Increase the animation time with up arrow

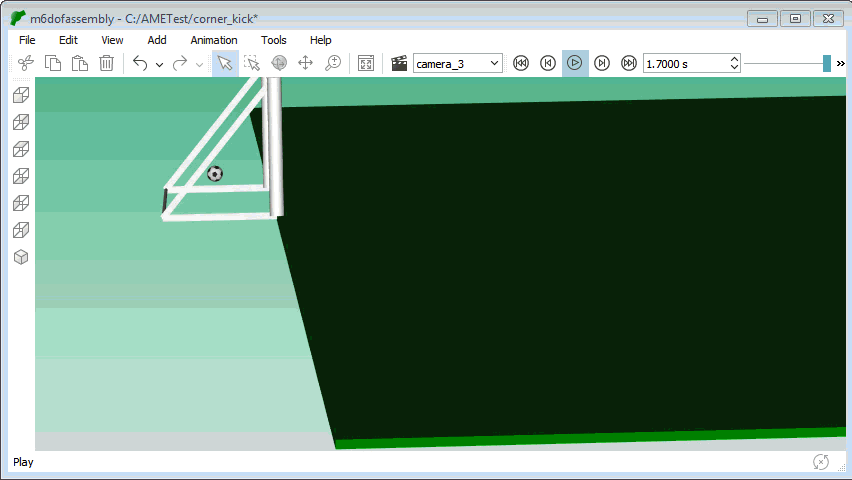pyautogui.click(x=735, y=59)
